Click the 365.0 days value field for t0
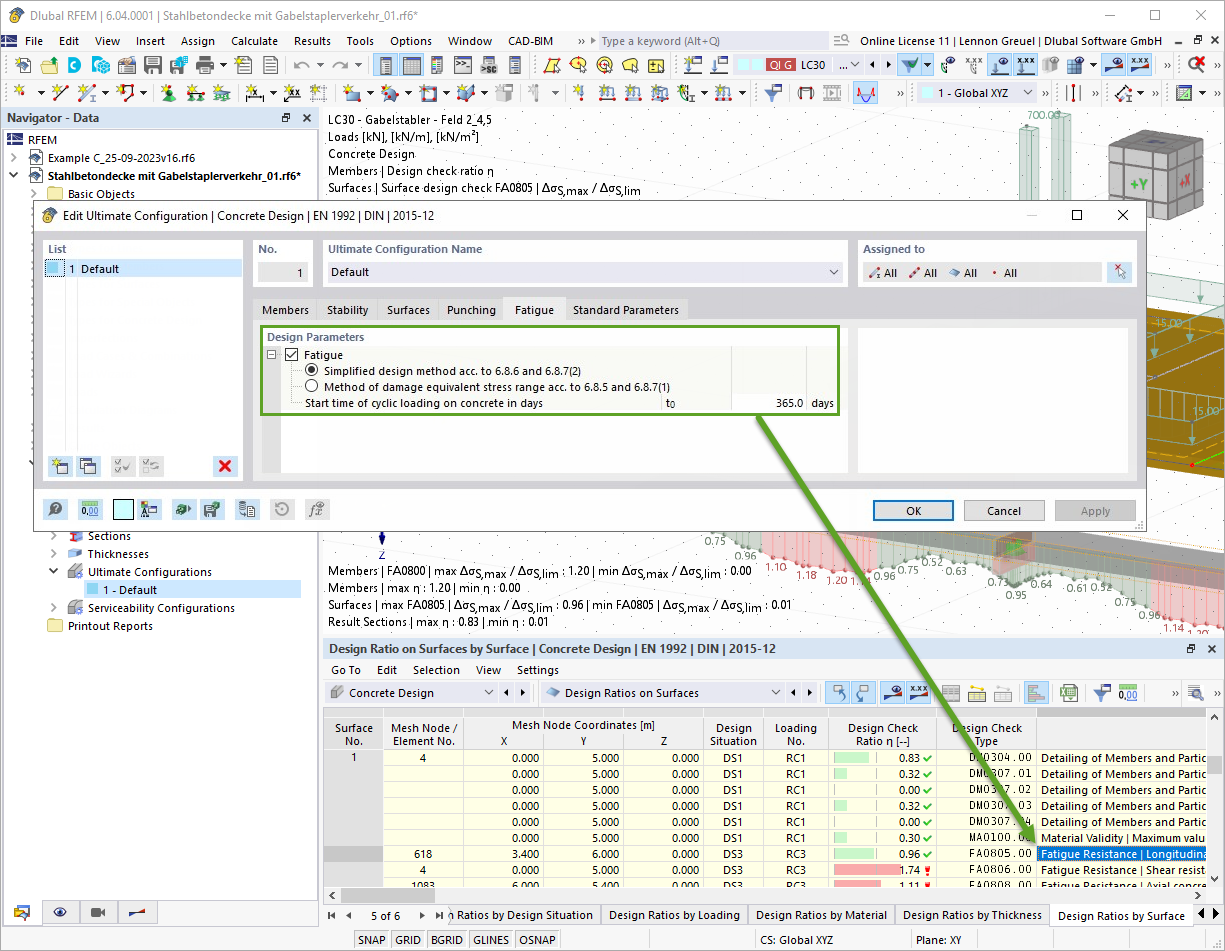 click(x=769, y=403)
